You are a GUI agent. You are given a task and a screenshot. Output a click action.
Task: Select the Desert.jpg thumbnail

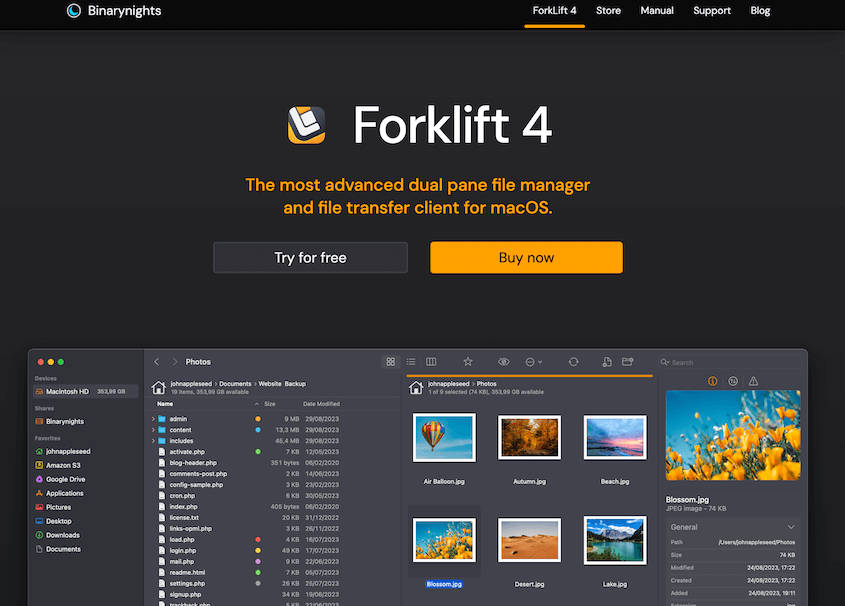coord(529,540)
